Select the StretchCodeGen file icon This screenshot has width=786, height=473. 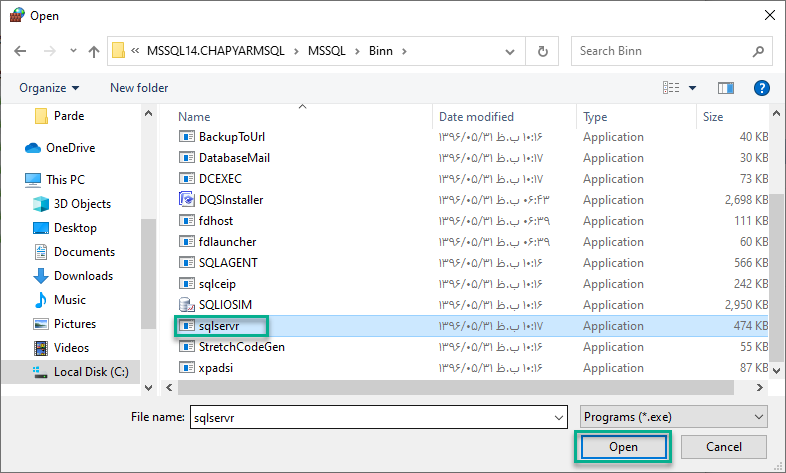pyautogui.click(x=186, y=347)
